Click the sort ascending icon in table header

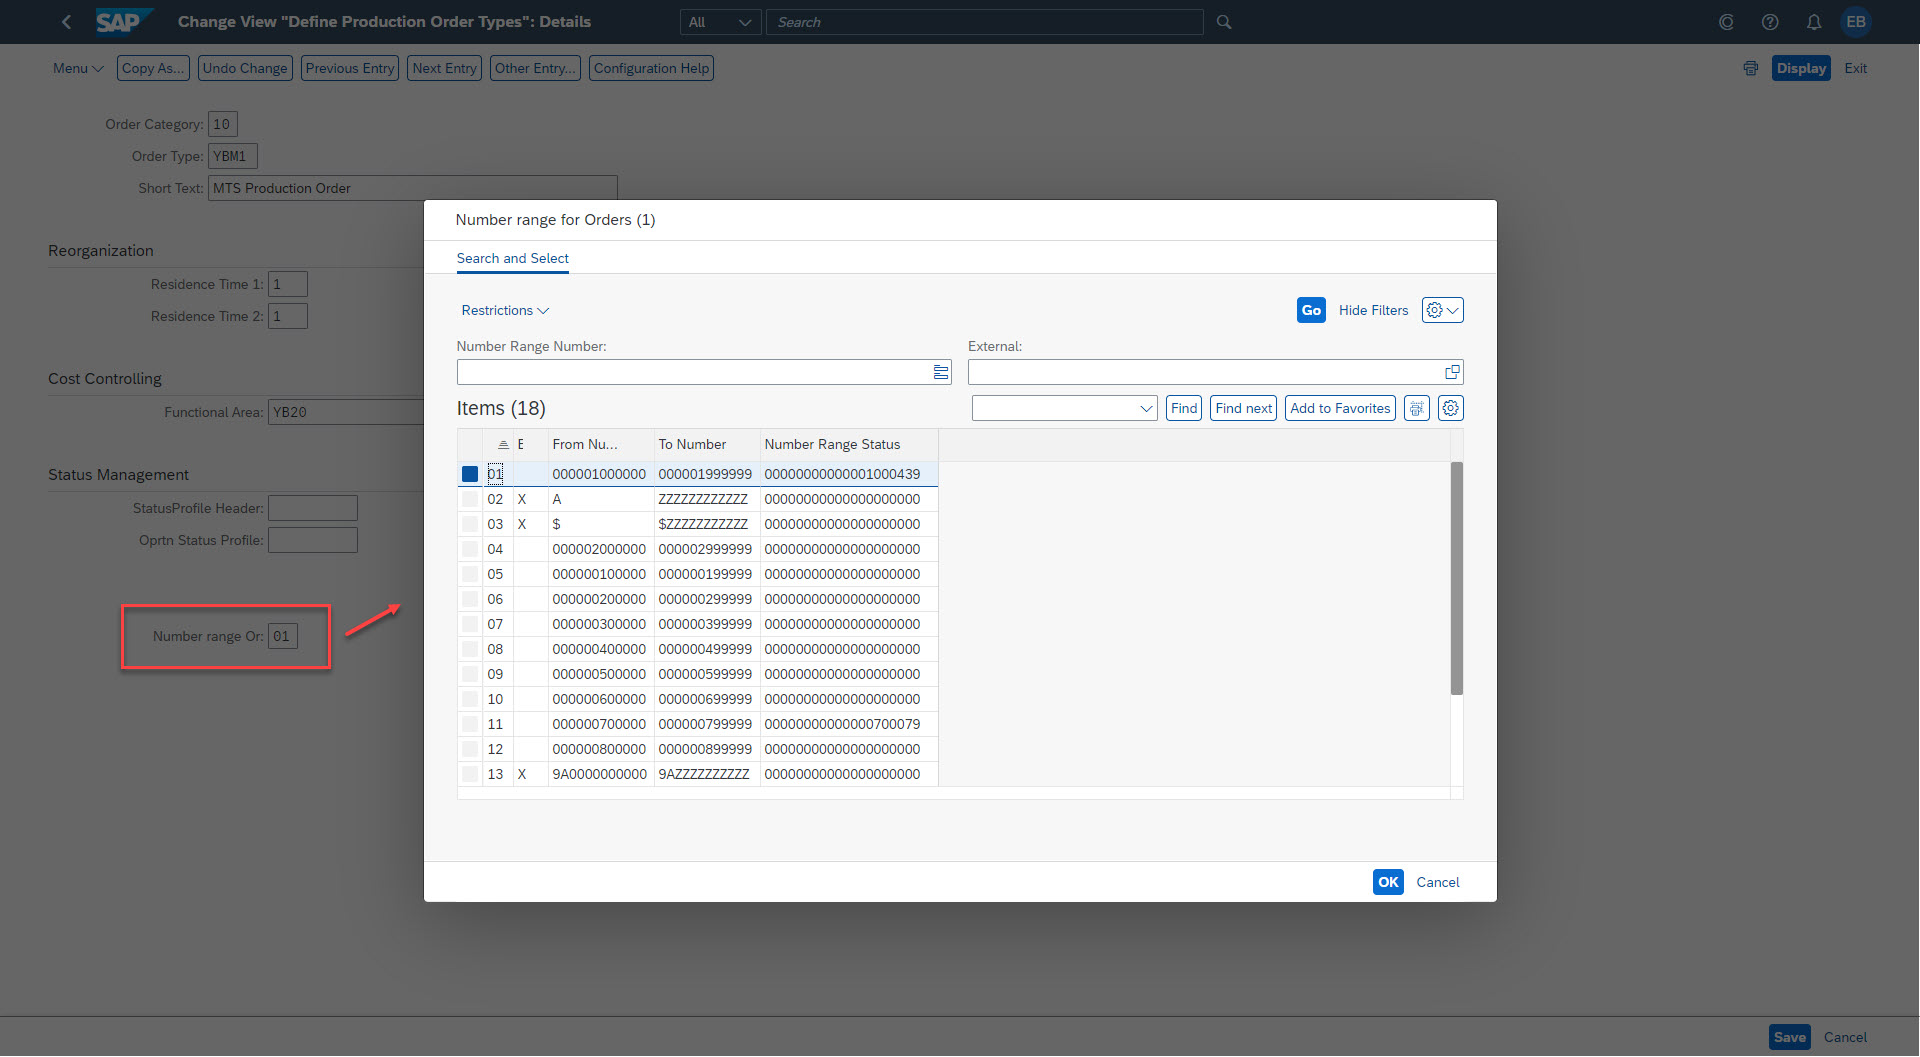(x=503, y=445)
